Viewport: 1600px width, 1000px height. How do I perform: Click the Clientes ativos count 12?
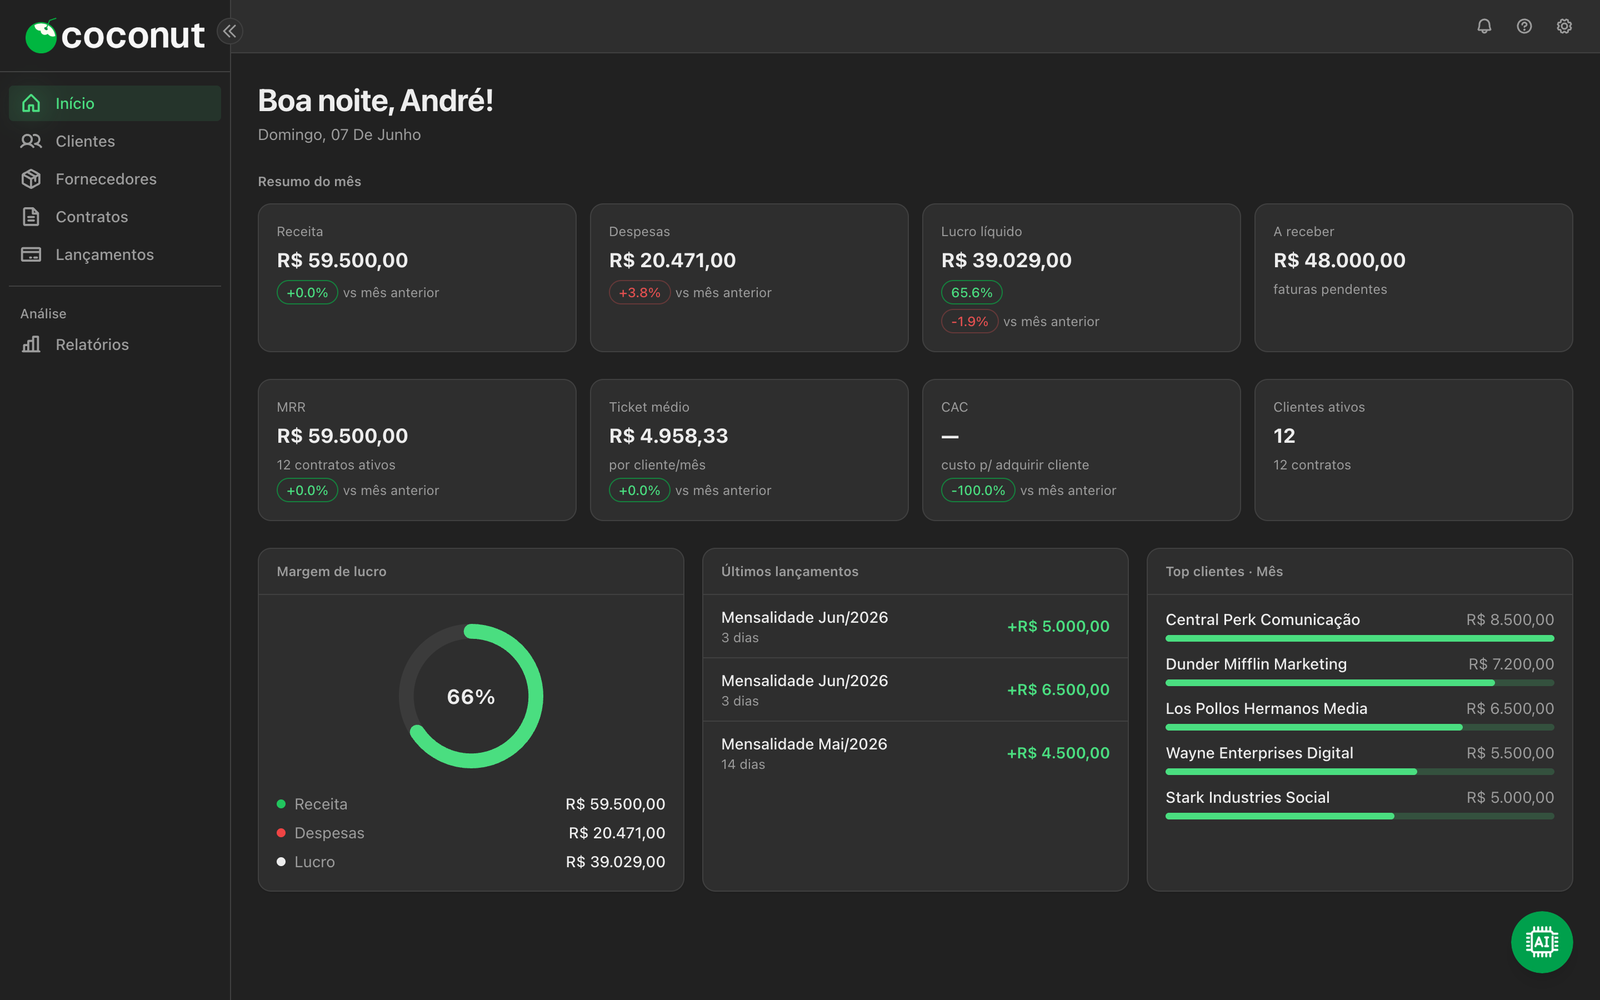coord(1284,436)
